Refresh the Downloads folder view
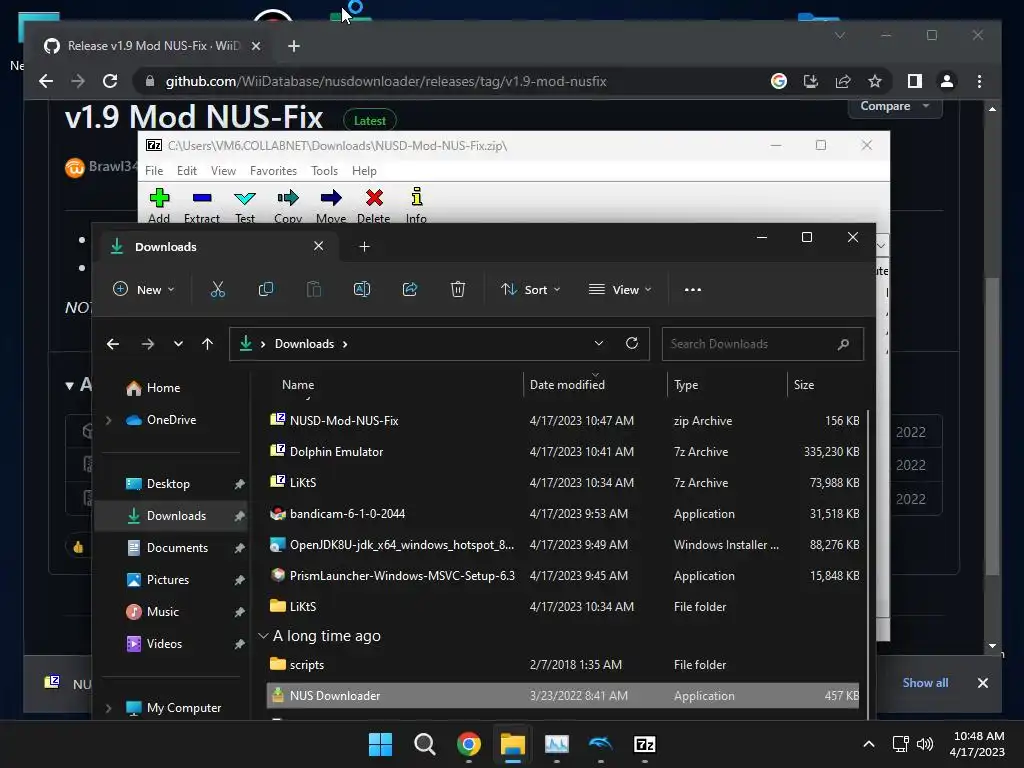Viewport: 1024px width, 768px height. (632, 344)
